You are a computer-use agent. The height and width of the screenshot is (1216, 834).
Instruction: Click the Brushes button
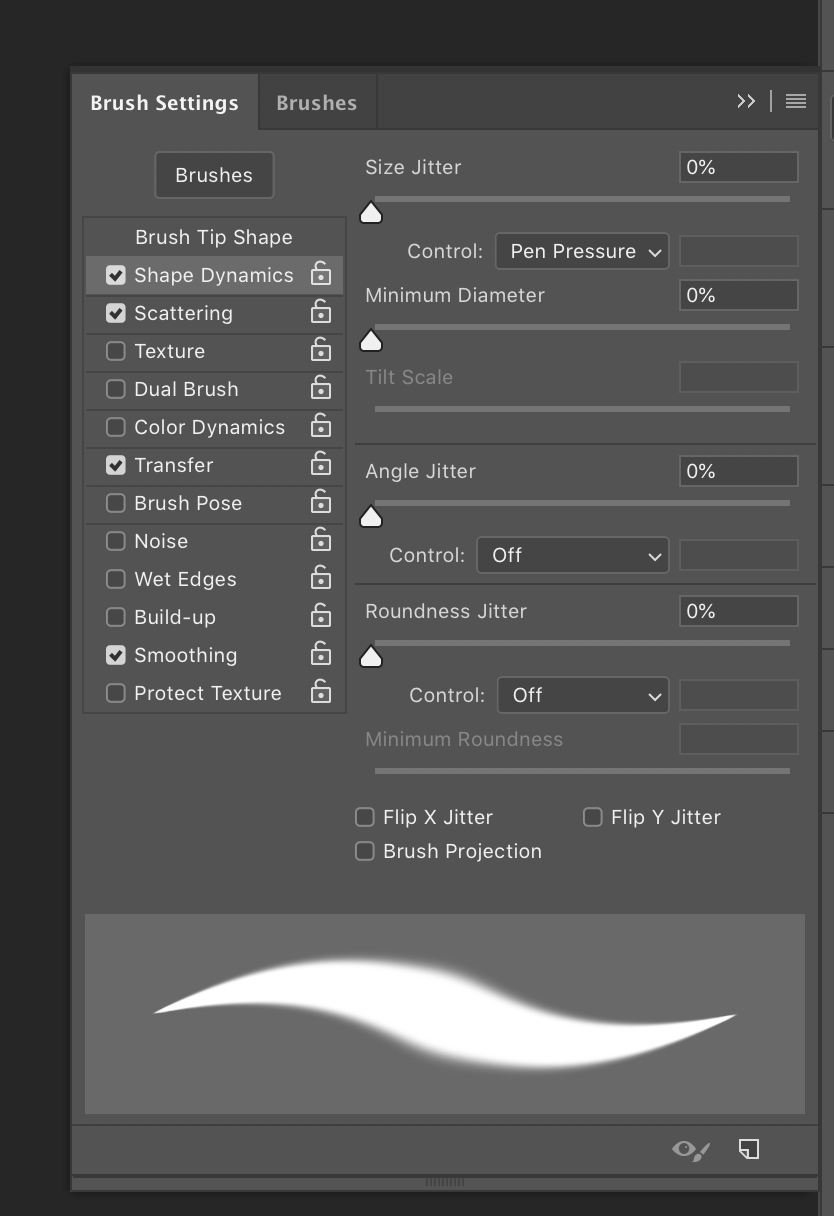pyautogui.click(x=214, y=175)
